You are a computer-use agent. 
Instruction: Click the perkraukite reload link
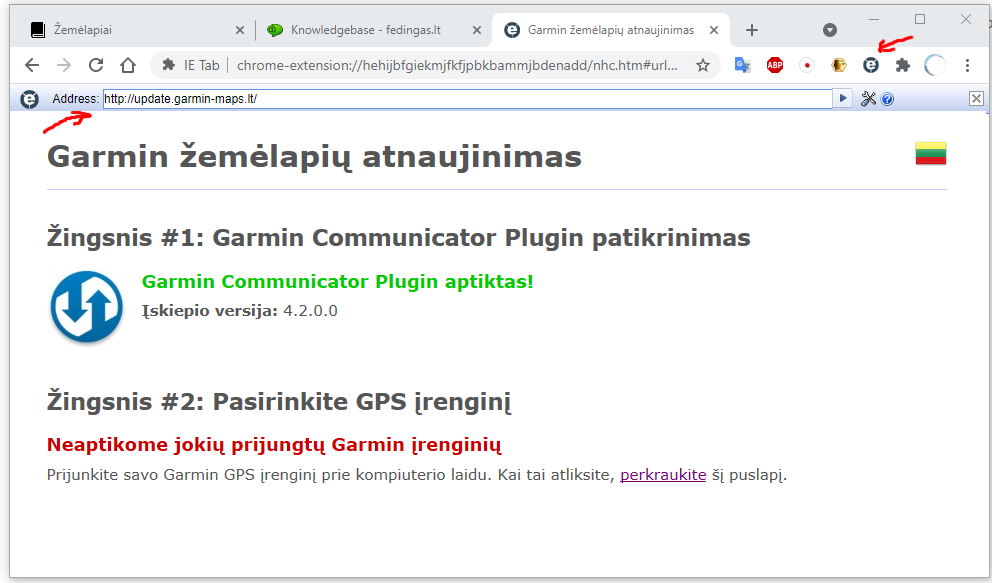pyautogui.click(x=663, y=475)
